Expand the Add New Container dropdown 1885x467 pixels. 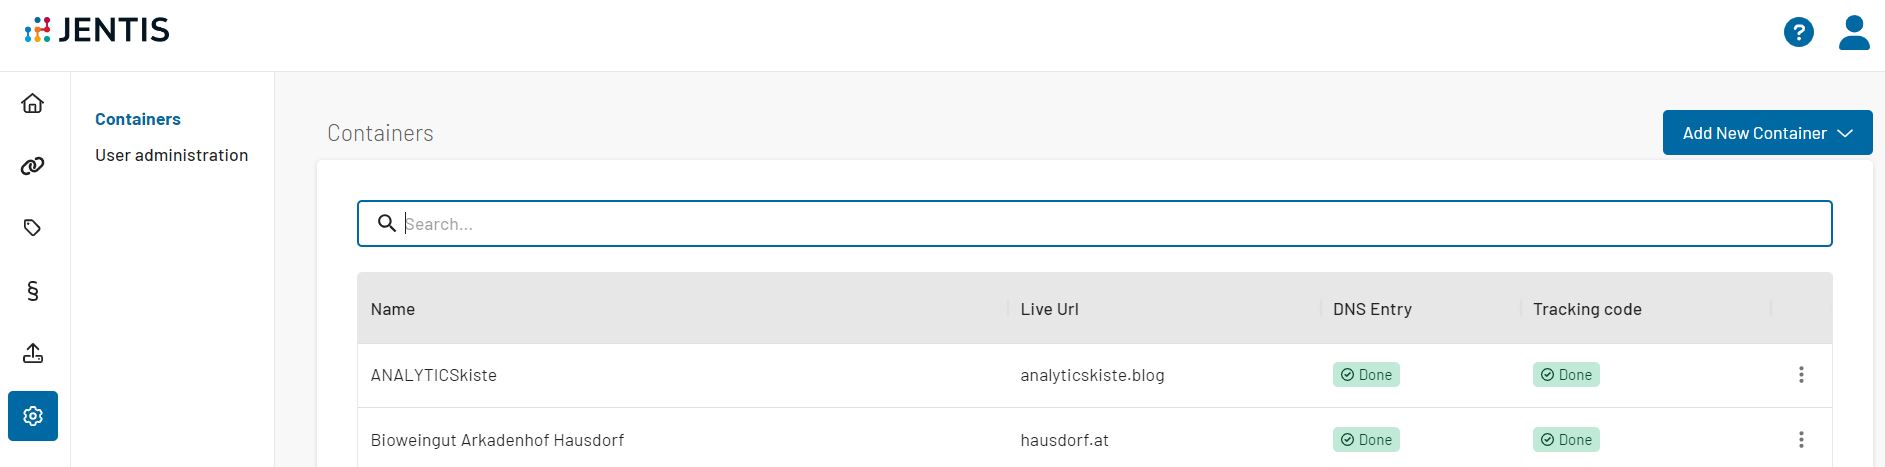coord(1767,133)
